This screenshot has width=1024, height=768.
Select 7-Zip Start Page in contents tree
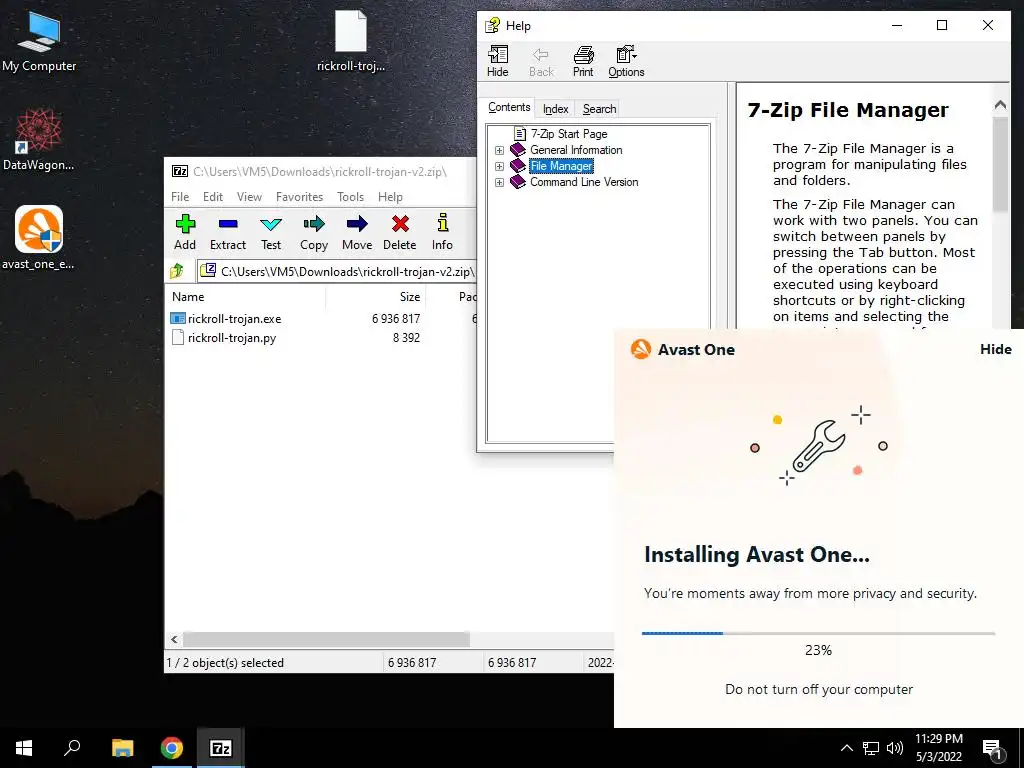point(568,134)
